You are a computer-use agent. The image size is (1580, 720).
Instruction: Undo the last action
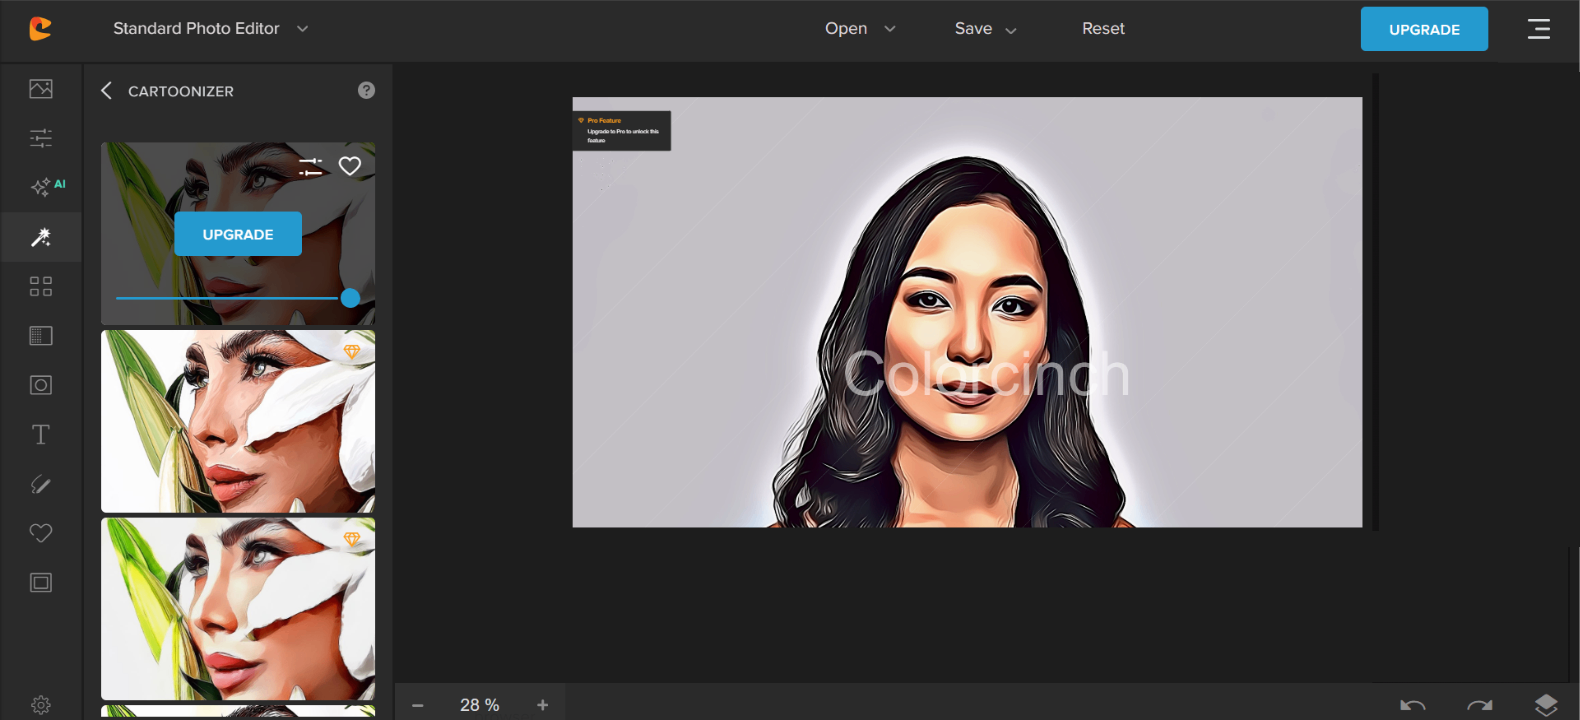[1413, 706]
